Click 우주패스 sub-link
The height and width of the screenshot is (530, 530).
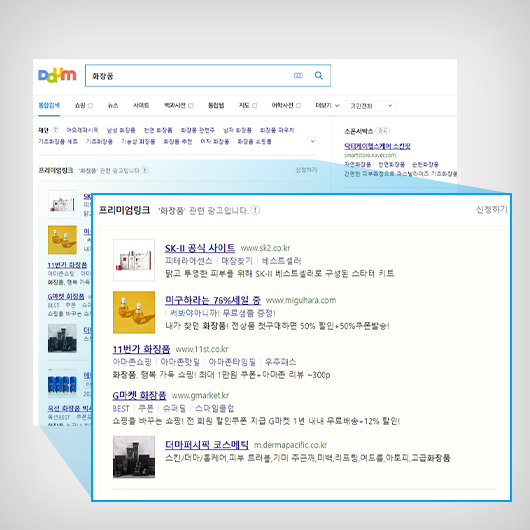pyautogui.click(x=281, y=362)
